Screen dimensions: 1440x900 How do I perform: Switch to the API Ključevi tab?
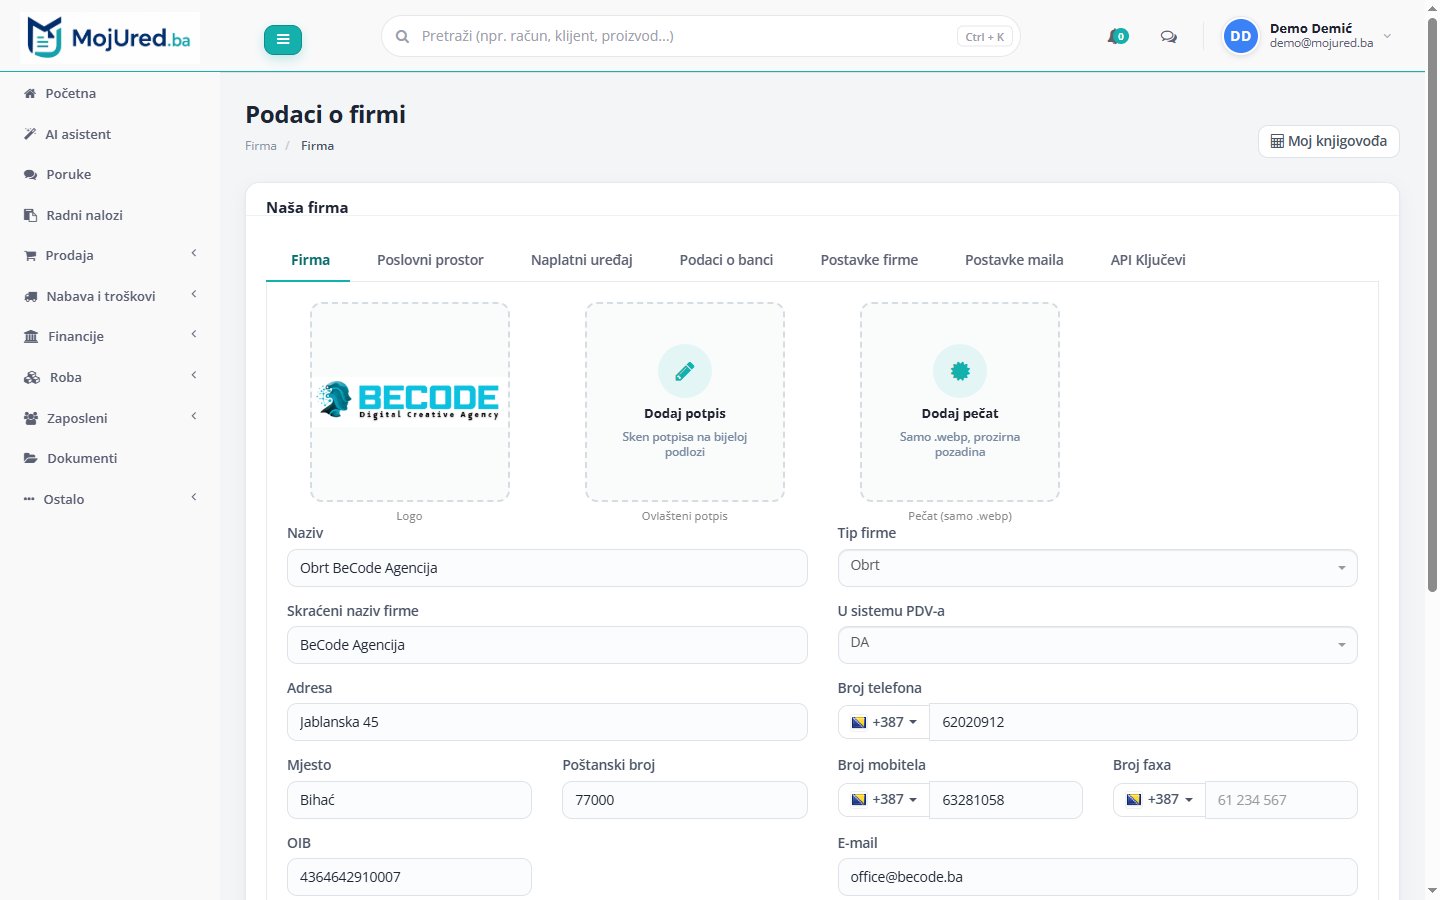click(1148, 260)
